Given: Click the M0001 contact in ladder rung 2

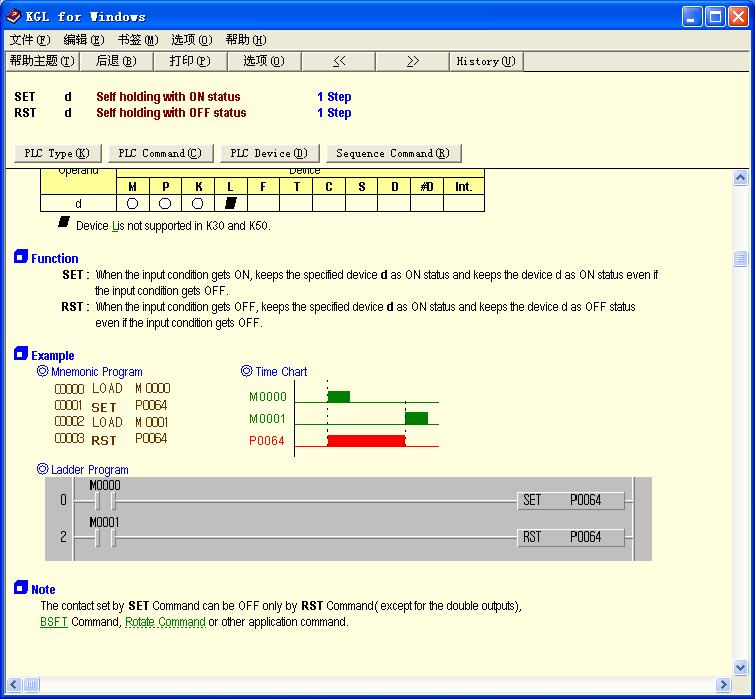Looking at the screenshot, I should (x=105, y=538).
